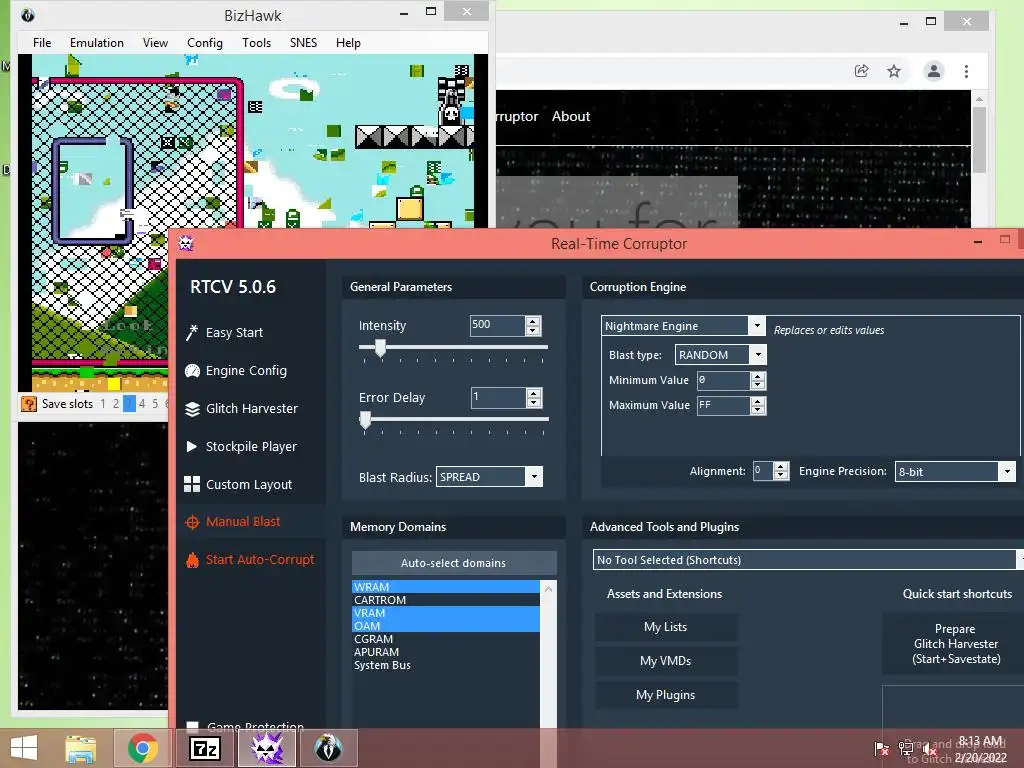The width and height of the screenshot is (1024, 768).
Task: Click the Minimum Value spinner arrows
Action: [x=758, y=380]
